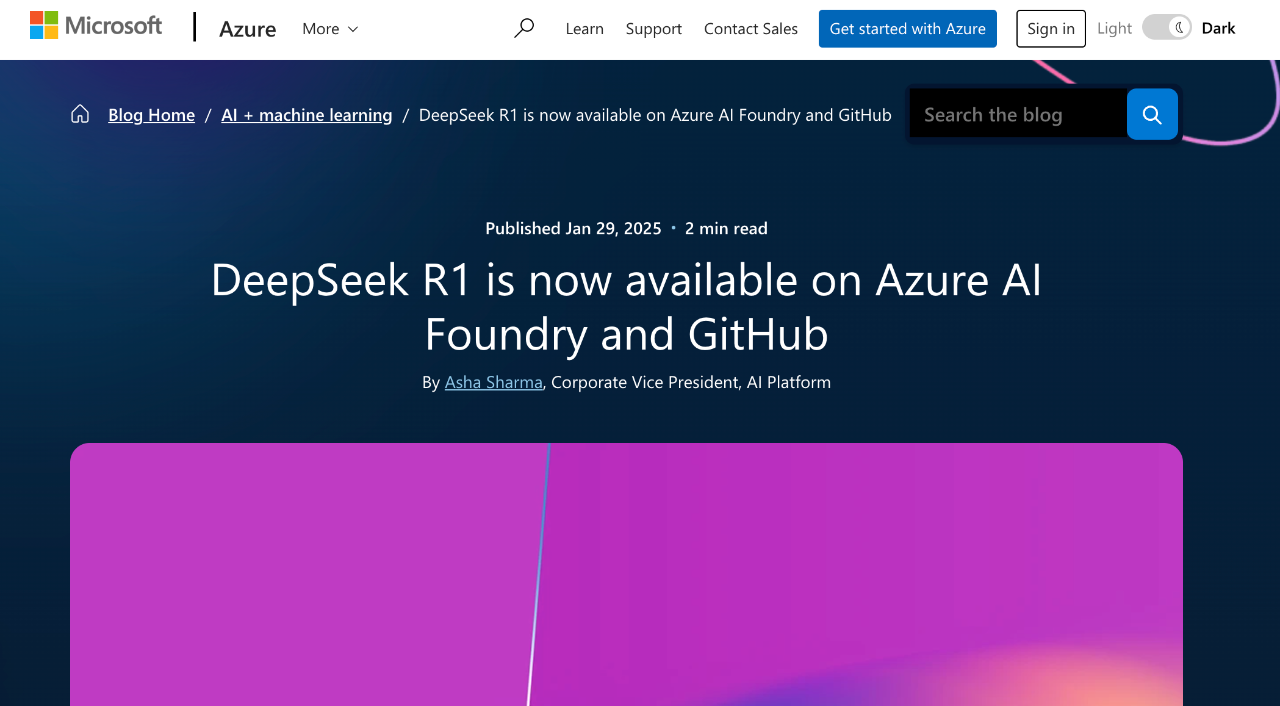Click the DeepSeek R1 article headline
The image size is (1280, 706).
626,307
